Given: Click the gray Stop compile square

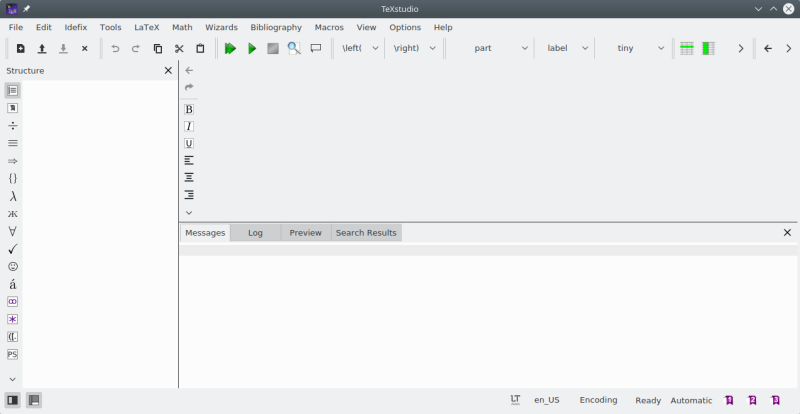Looking at the screenshot, I should pos(273,48).
